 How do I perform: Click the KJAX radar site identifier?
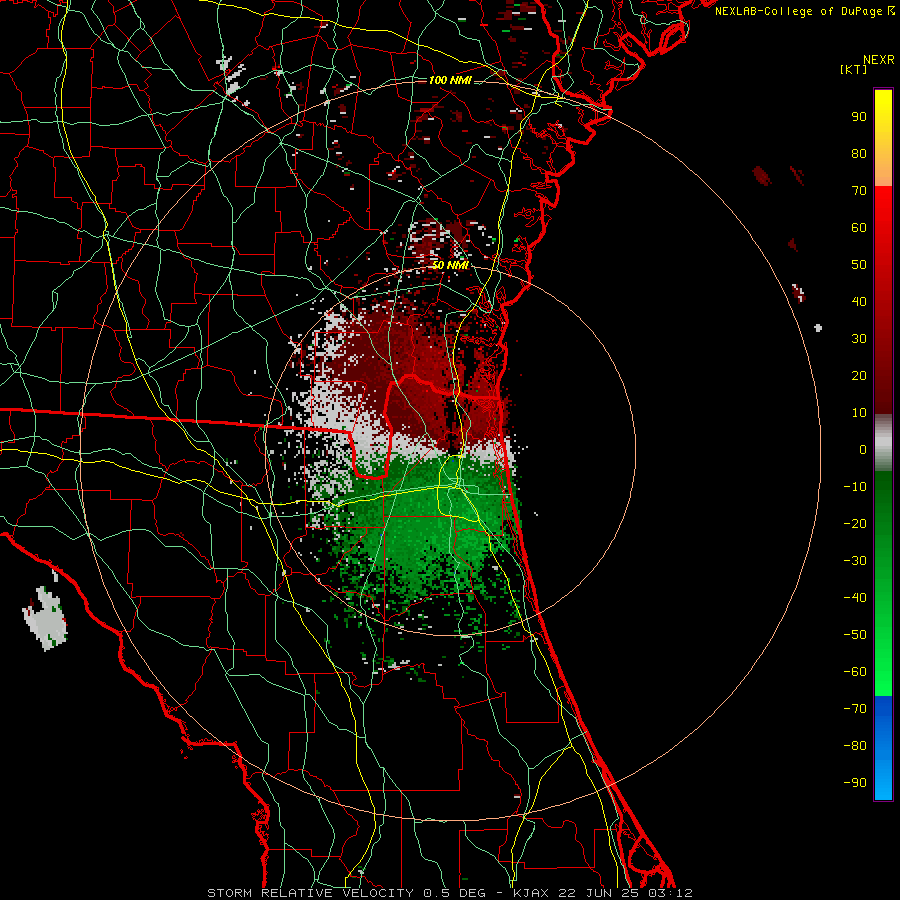point(533,893)
